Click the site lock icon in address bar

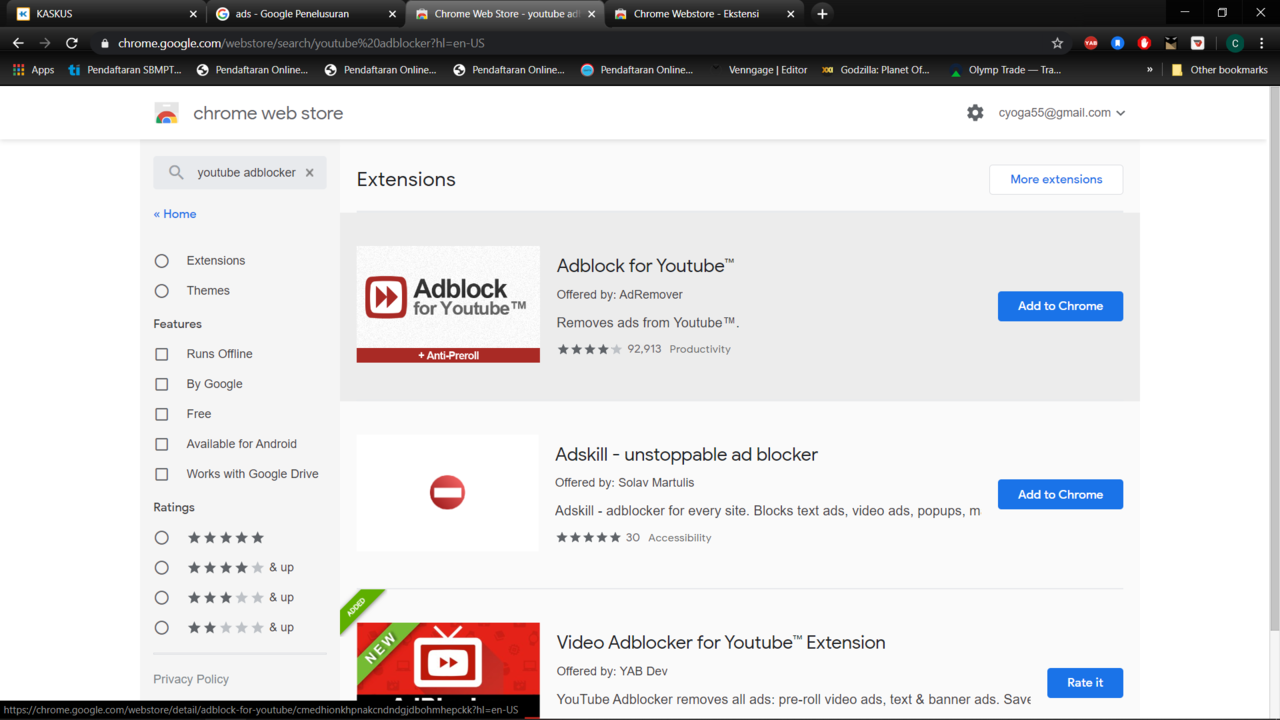[x=104, y=43]
